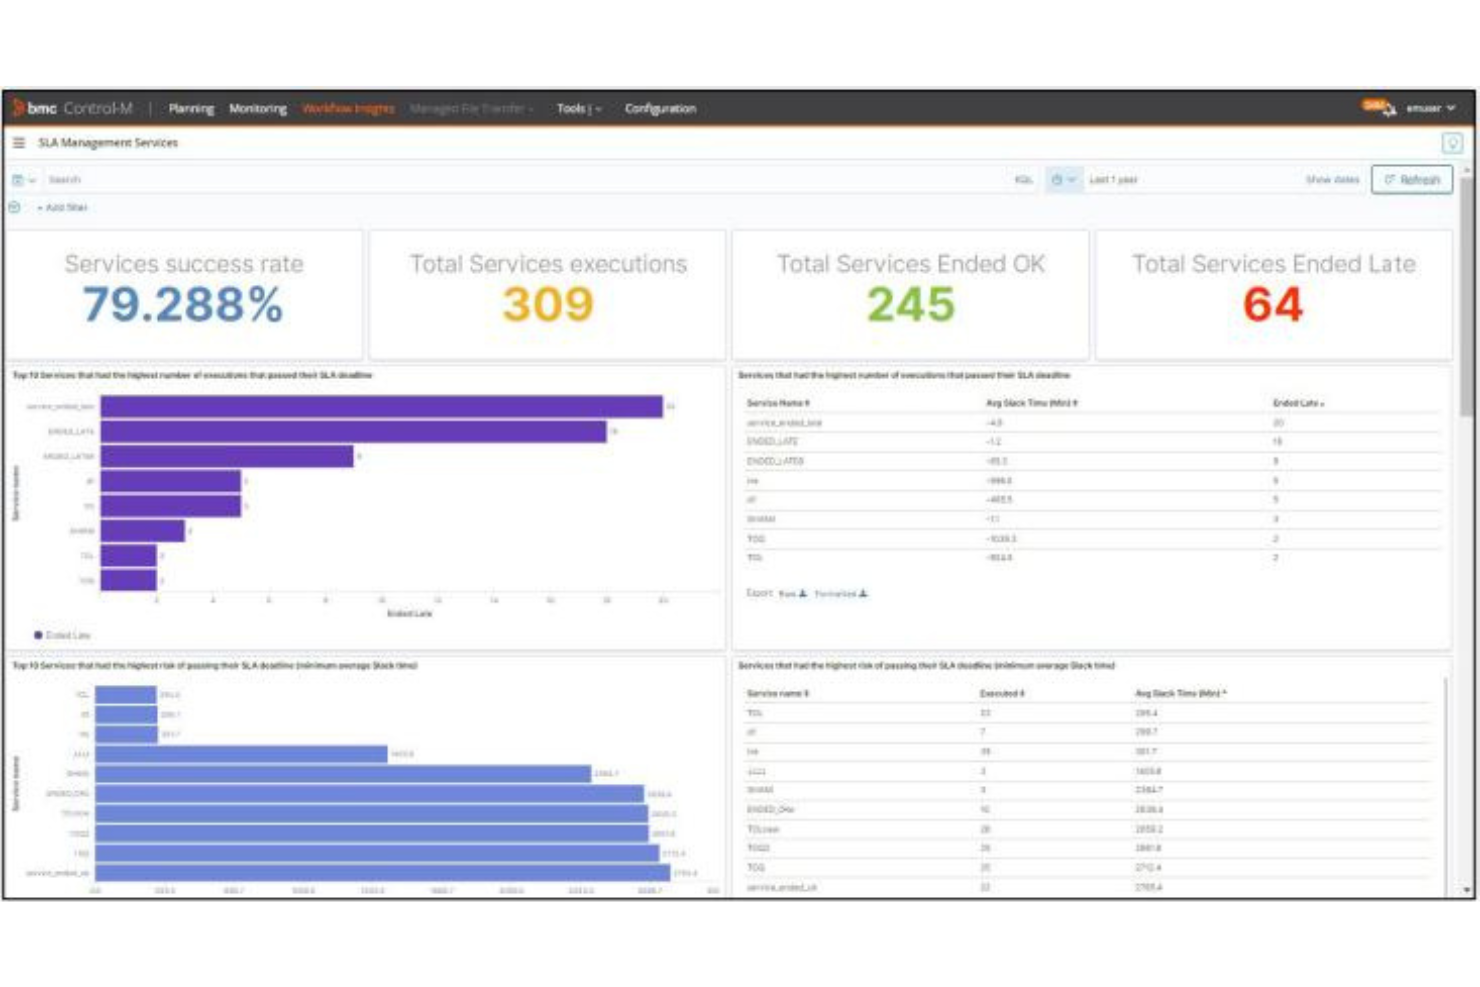
Task: Click the KQL query language icon
Action: point(1023,179)
